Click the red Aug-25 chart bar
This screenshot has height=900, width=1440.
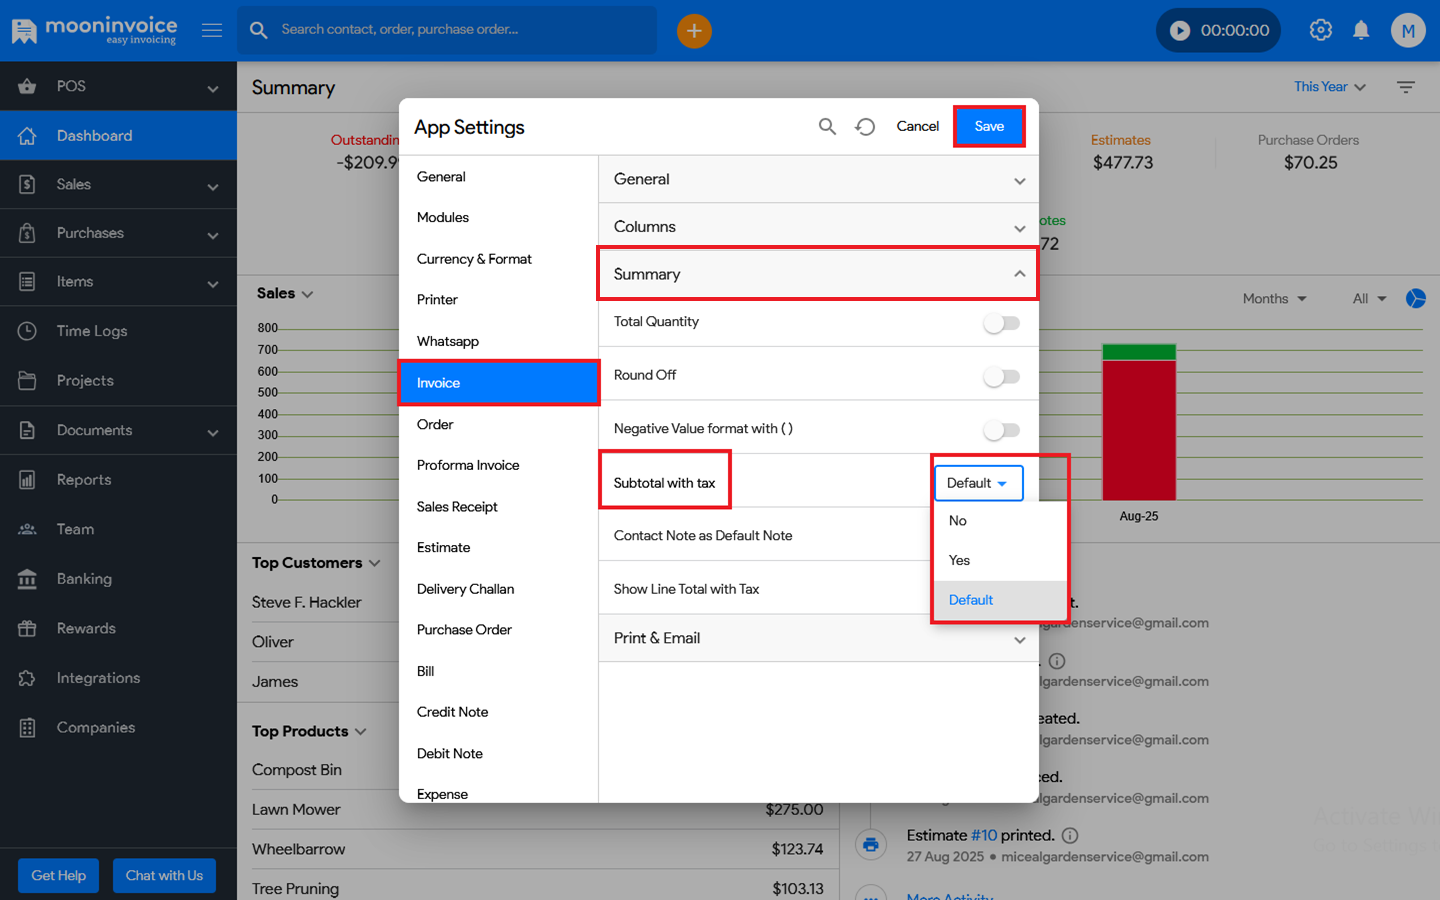(1138, 430)
